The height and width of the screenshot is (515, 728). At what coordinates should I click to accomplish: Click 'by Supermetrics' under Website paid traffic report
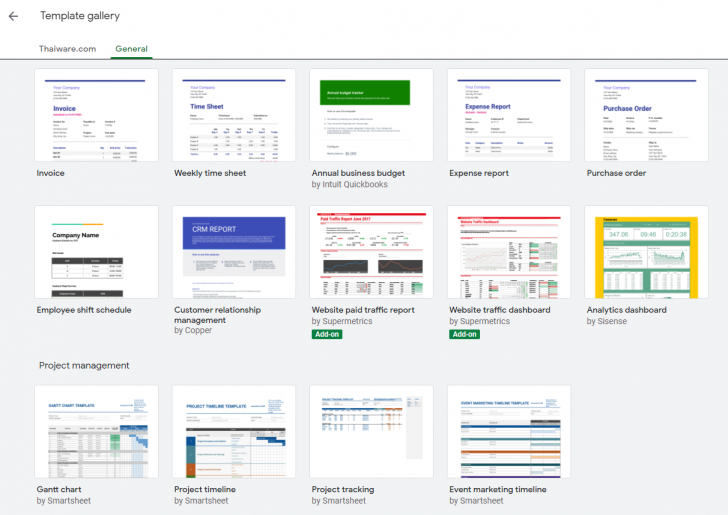[x=342, y=321]
